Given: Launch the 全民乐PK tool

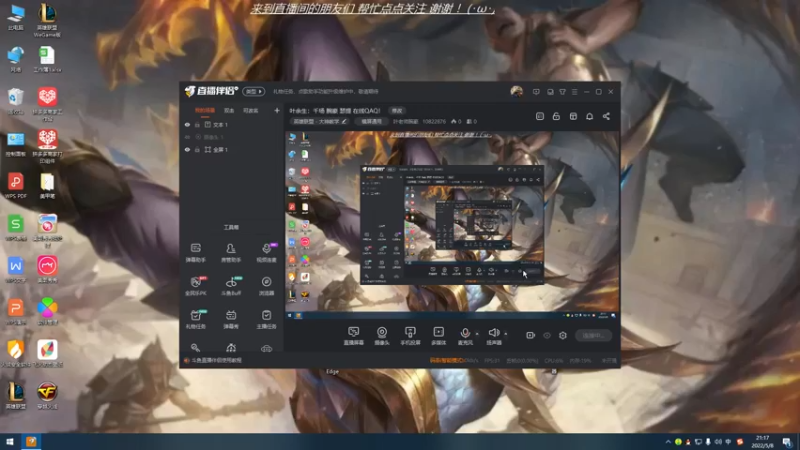Looking at the screenshot, I should (195, 286).
